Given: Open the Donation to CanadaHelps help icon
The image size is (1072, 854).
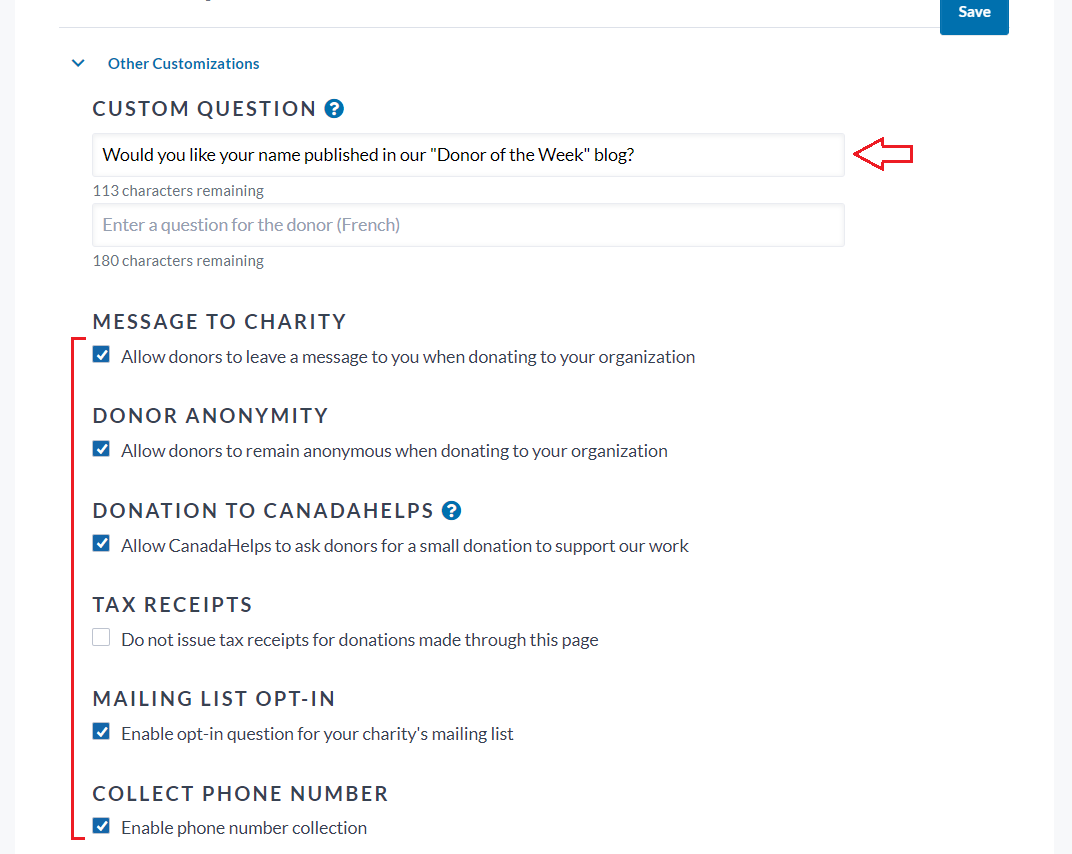Looking at the screenshot, I should point(451,511).
